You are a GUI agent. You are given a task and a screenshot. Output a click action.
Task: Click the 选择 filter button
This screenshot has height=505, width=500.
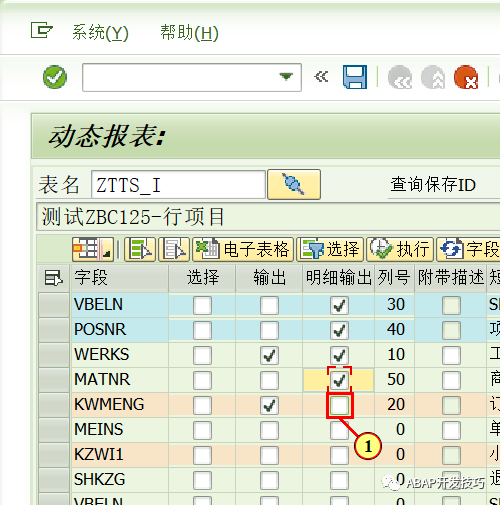click(330, 249)
